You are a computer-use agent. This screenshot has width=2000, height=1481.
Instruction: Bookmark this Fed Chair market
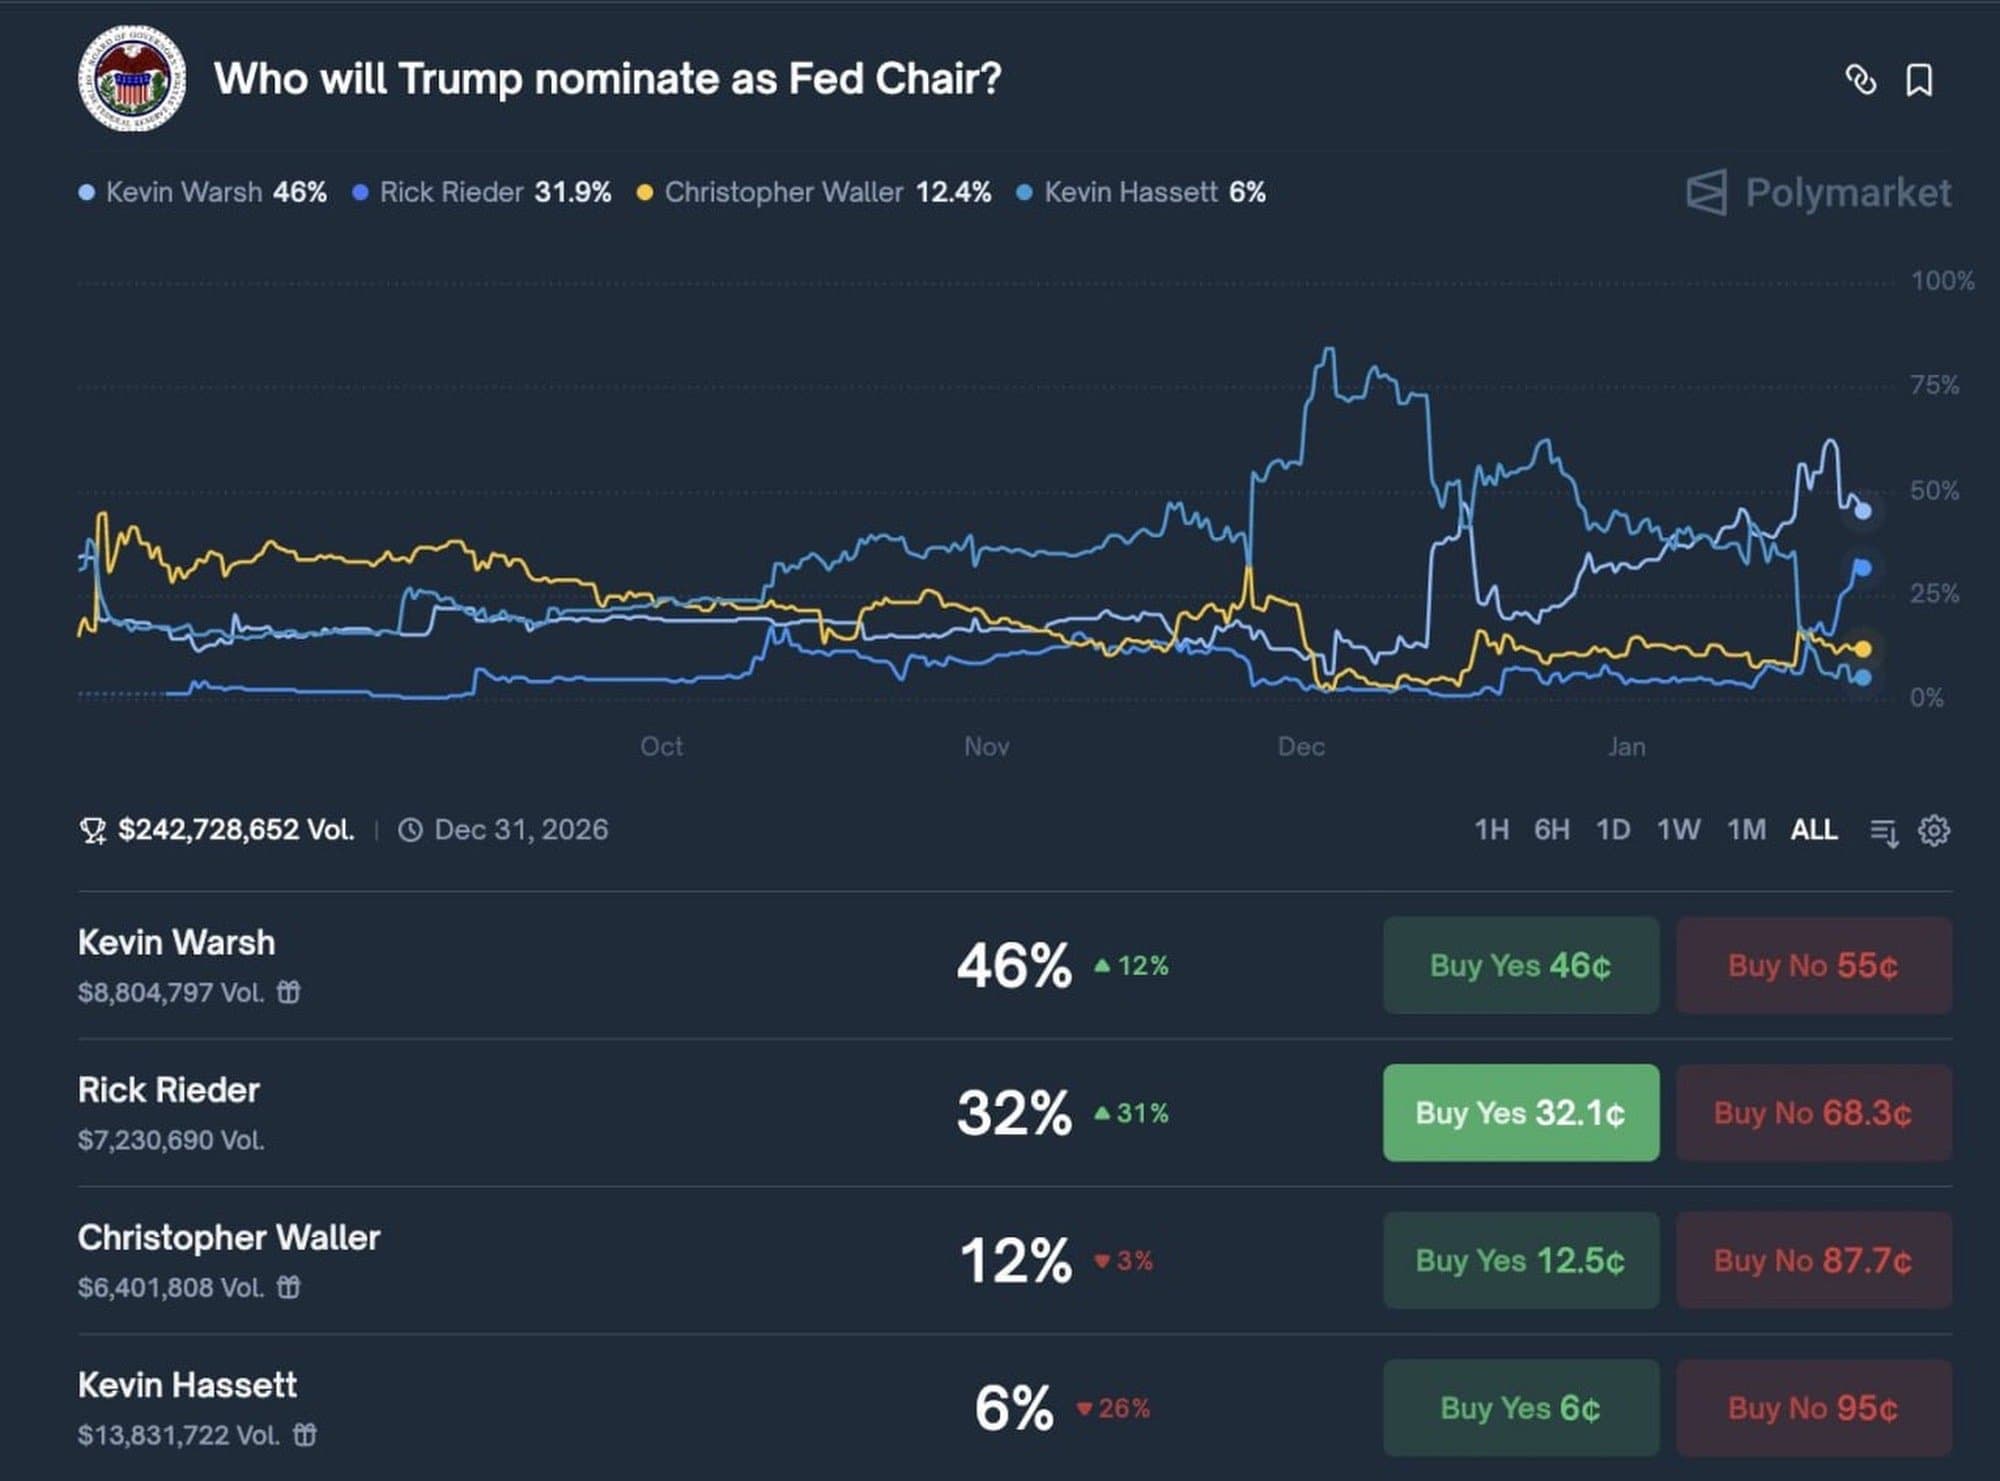[x=1918, y=80]
